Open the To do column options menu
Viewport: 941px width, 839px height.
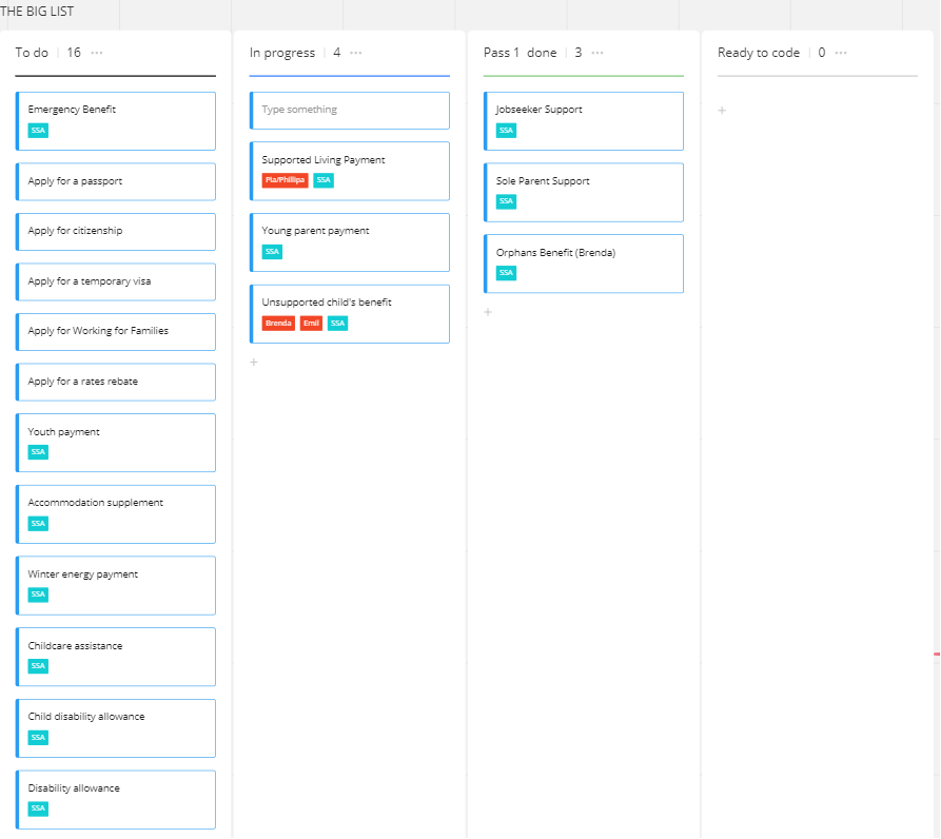(97, 53)
